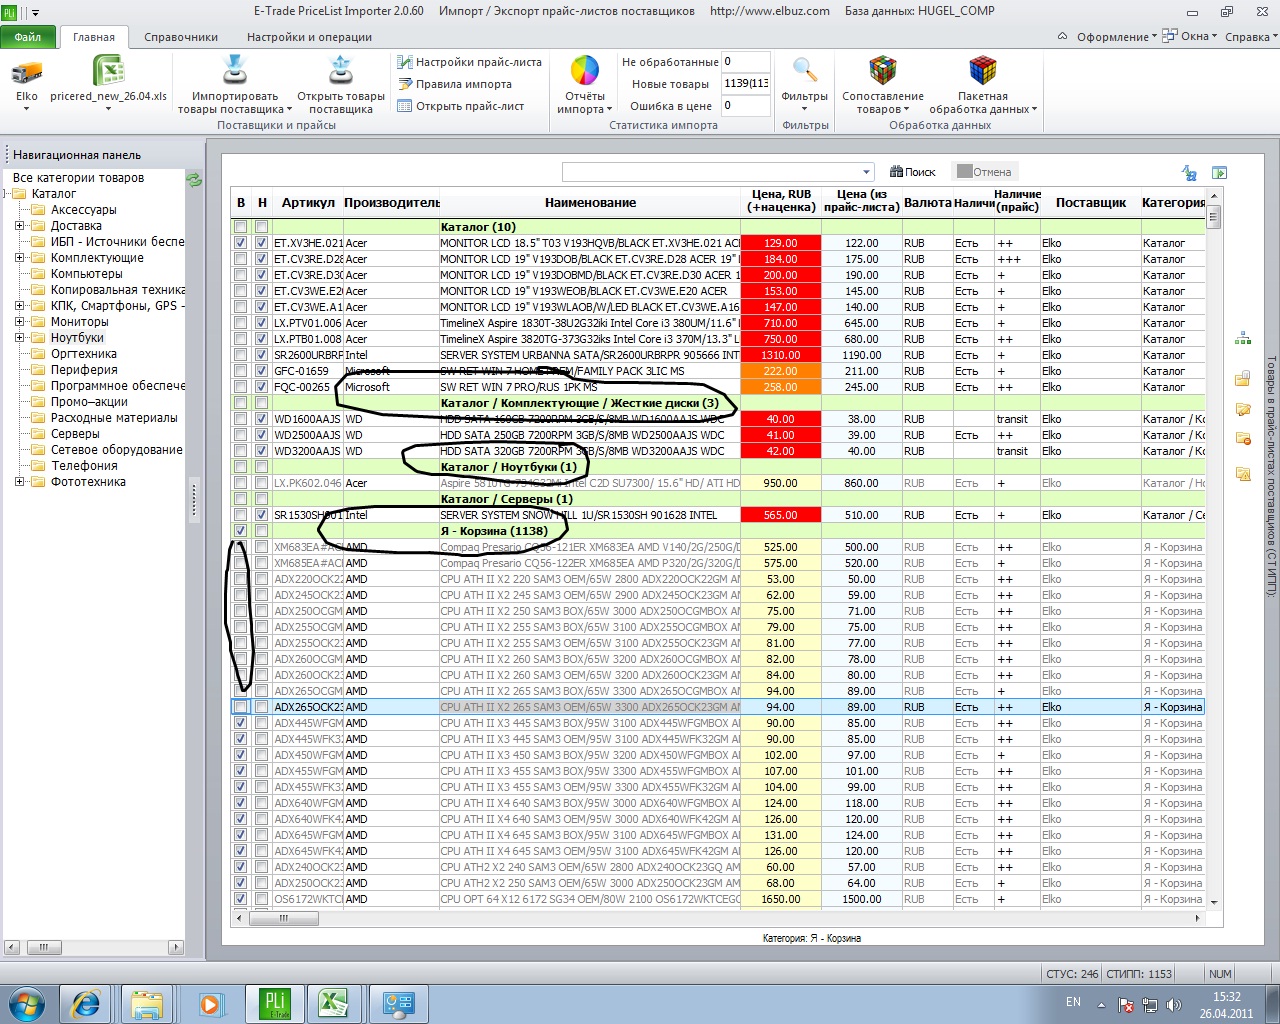Open the Окна dropdown menu

pos(1192,37)
